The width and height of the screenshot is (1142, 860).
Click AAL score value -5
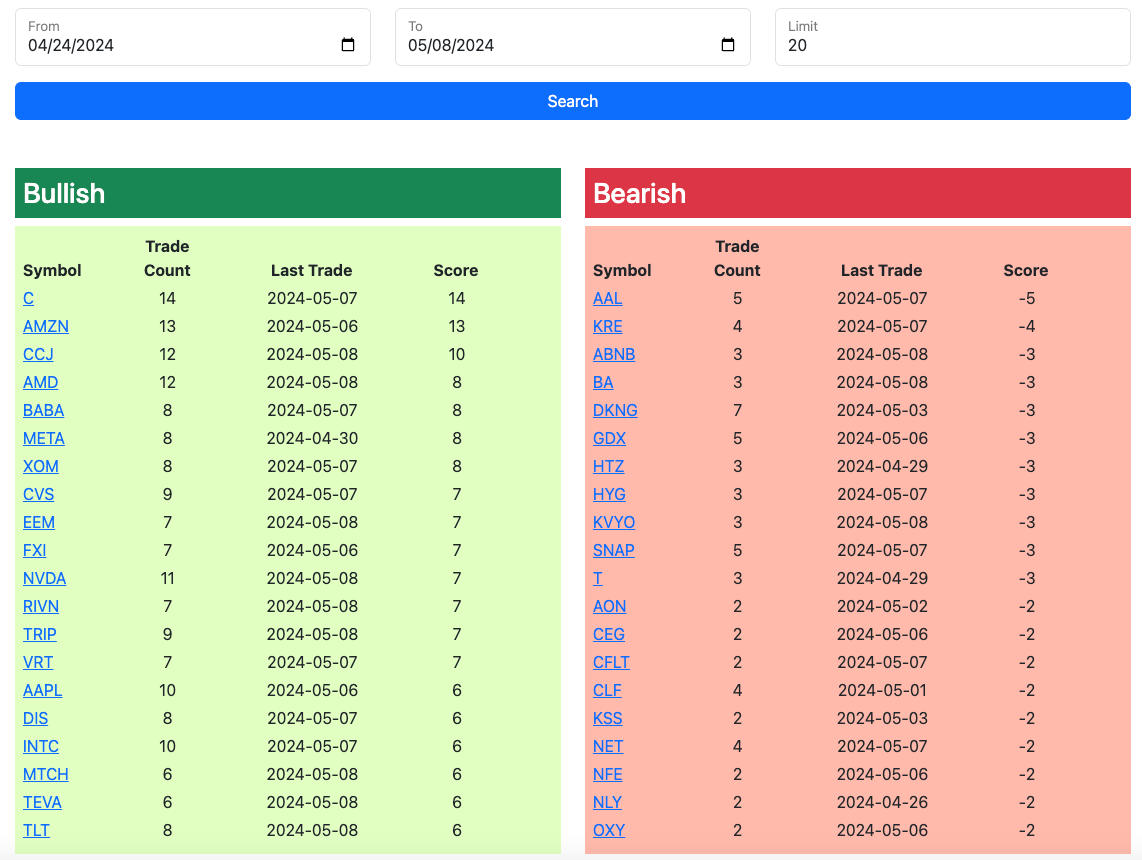pyautogui.click(x=1026, y=299)
